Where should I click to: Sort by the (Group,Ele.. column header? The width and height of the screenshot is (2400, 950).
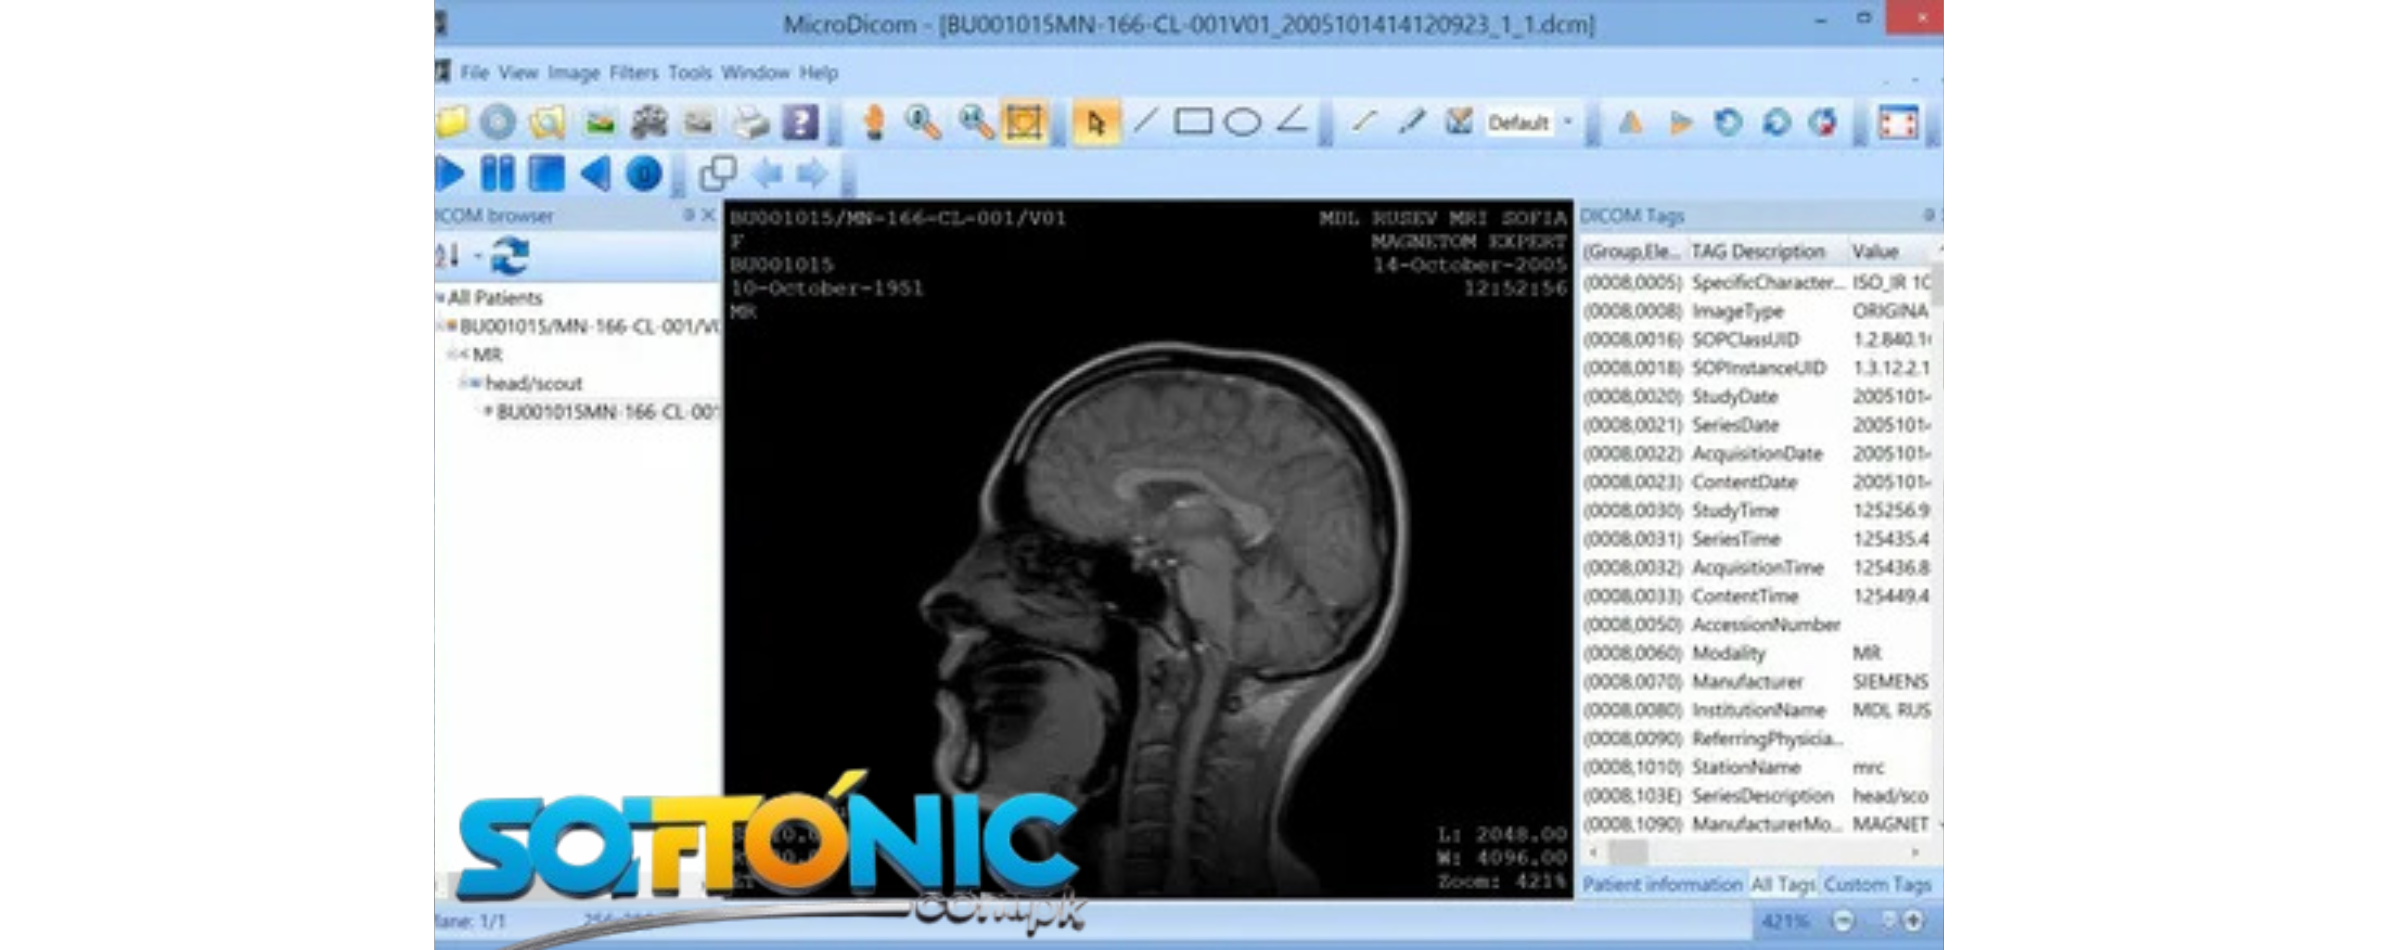(1633, 251)
